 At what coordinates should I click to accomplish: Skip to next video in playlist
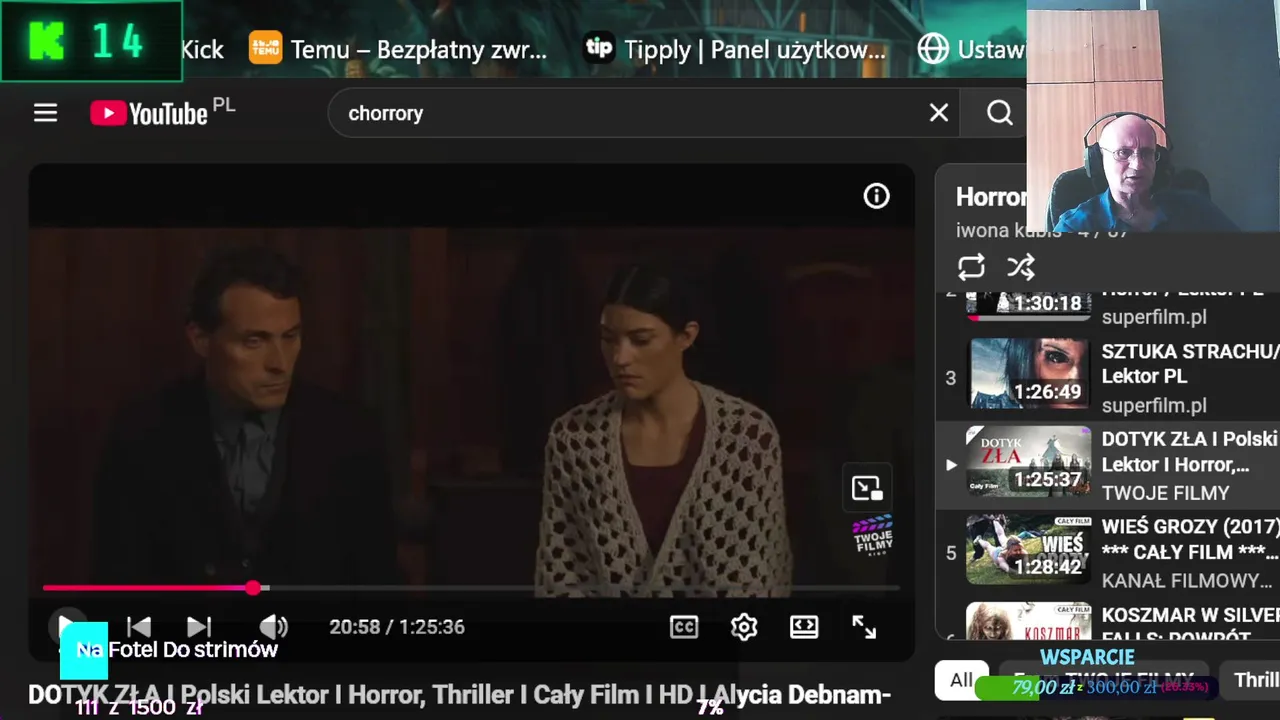(199, 627)
